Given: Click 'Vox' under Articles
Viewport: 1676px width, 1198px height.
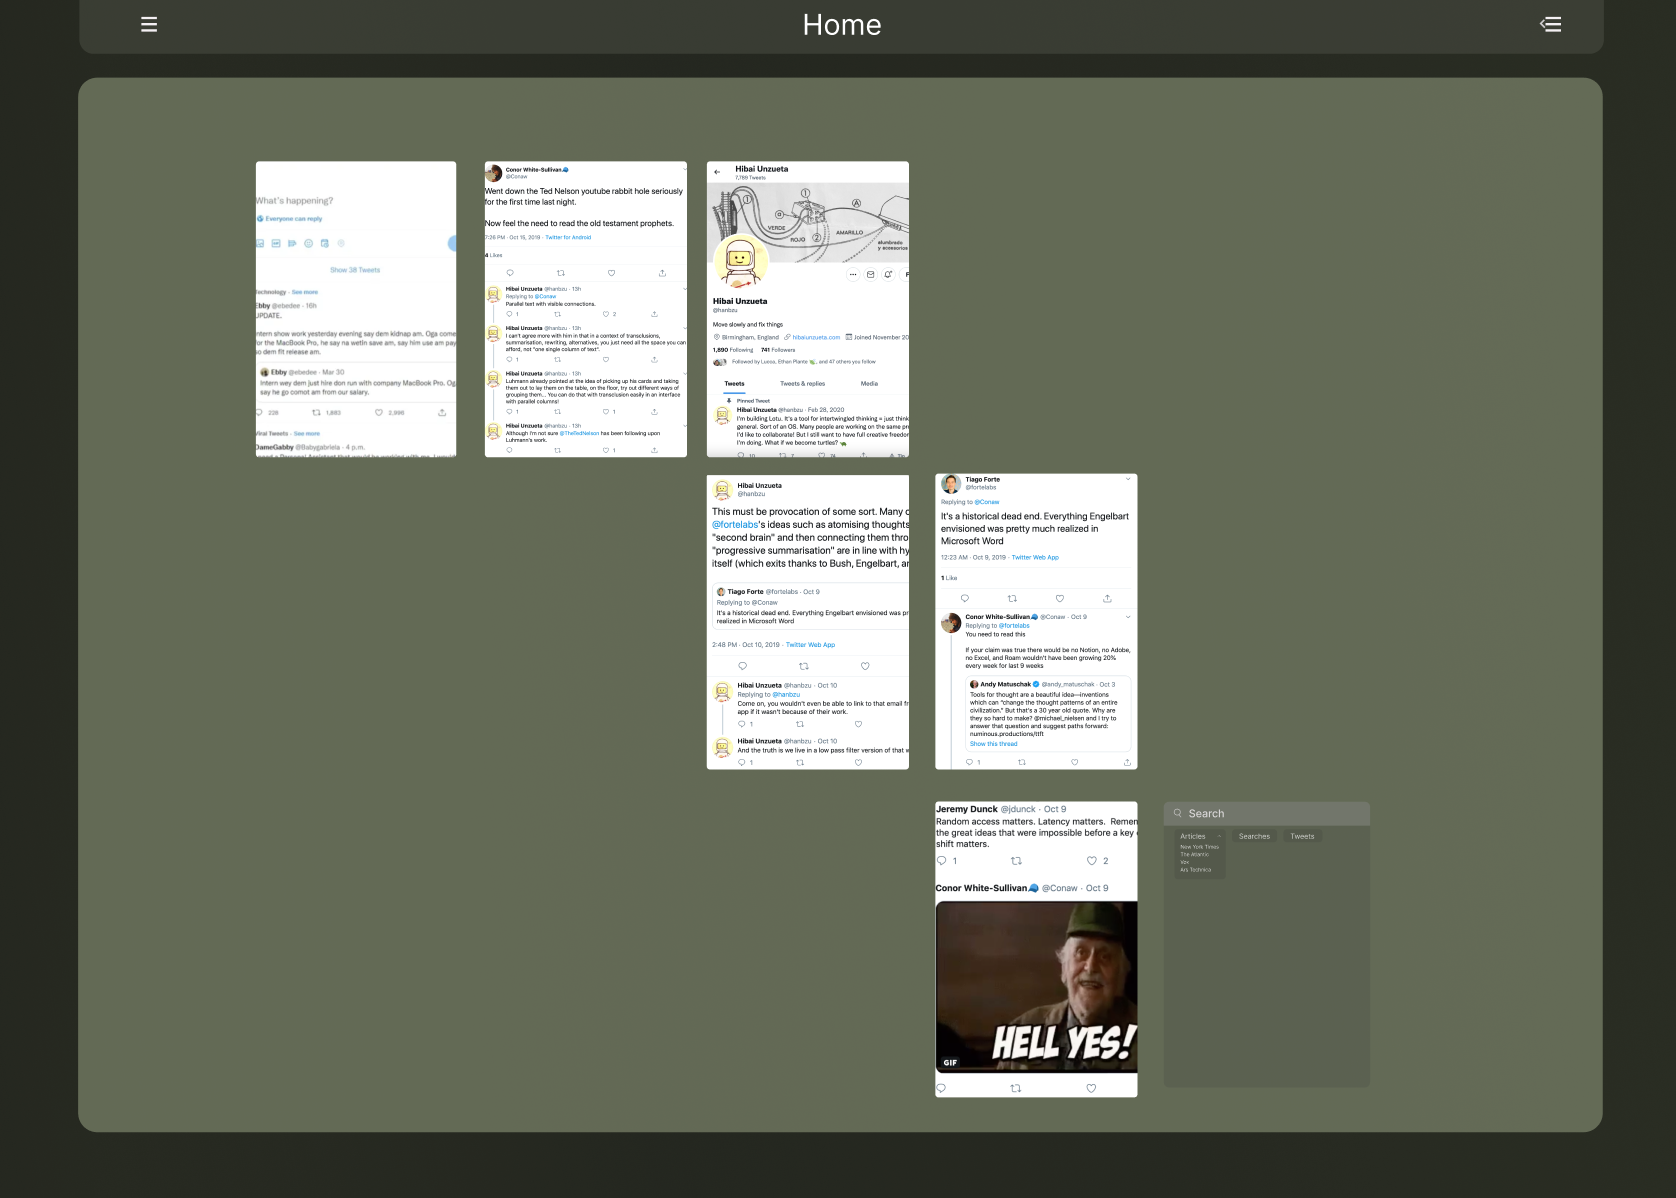Looking at the screenshot, I should click(x=1184, y=862).
